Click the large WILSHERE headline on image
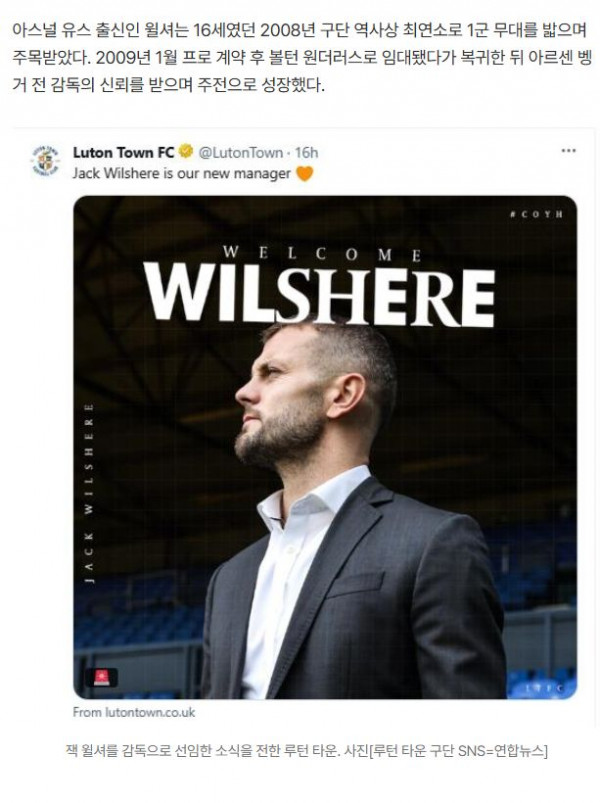 pyautogui.click(x=320, y=295)
